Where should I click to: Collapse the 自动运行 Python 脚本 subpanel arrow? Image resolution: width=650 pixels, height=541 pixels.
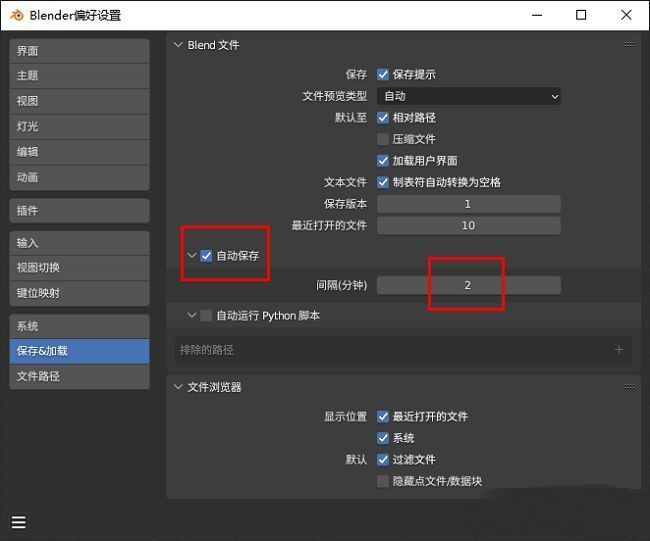192,315
